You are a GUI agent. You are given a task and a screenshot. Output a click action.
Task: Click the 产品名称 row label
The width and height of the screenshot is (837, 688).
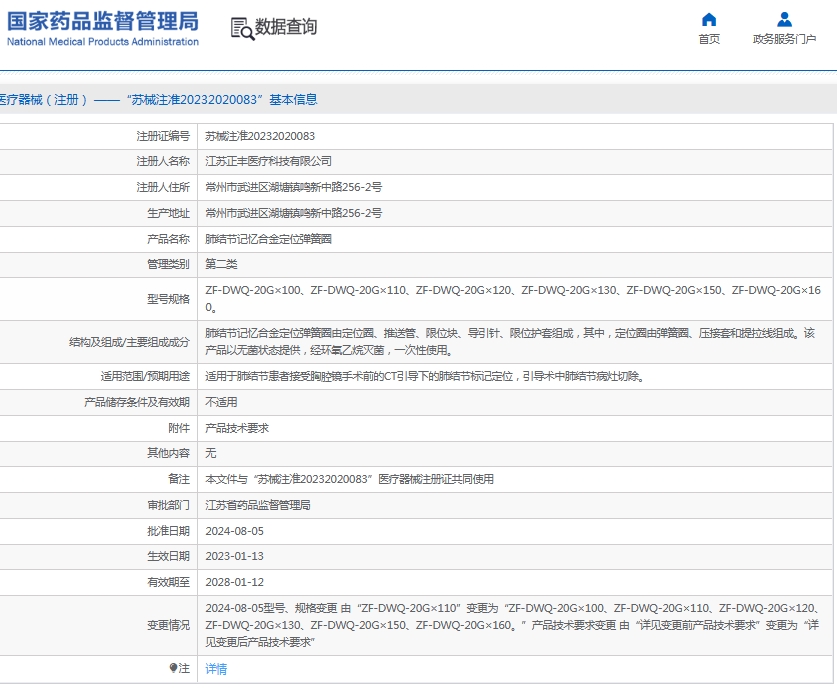pyautogui.click(x=169, y=239)
